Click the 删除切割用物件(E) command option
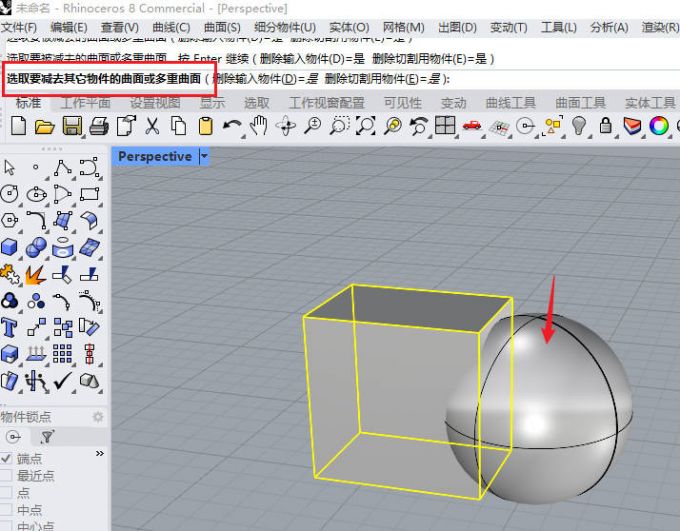 (x=383, y=79)
